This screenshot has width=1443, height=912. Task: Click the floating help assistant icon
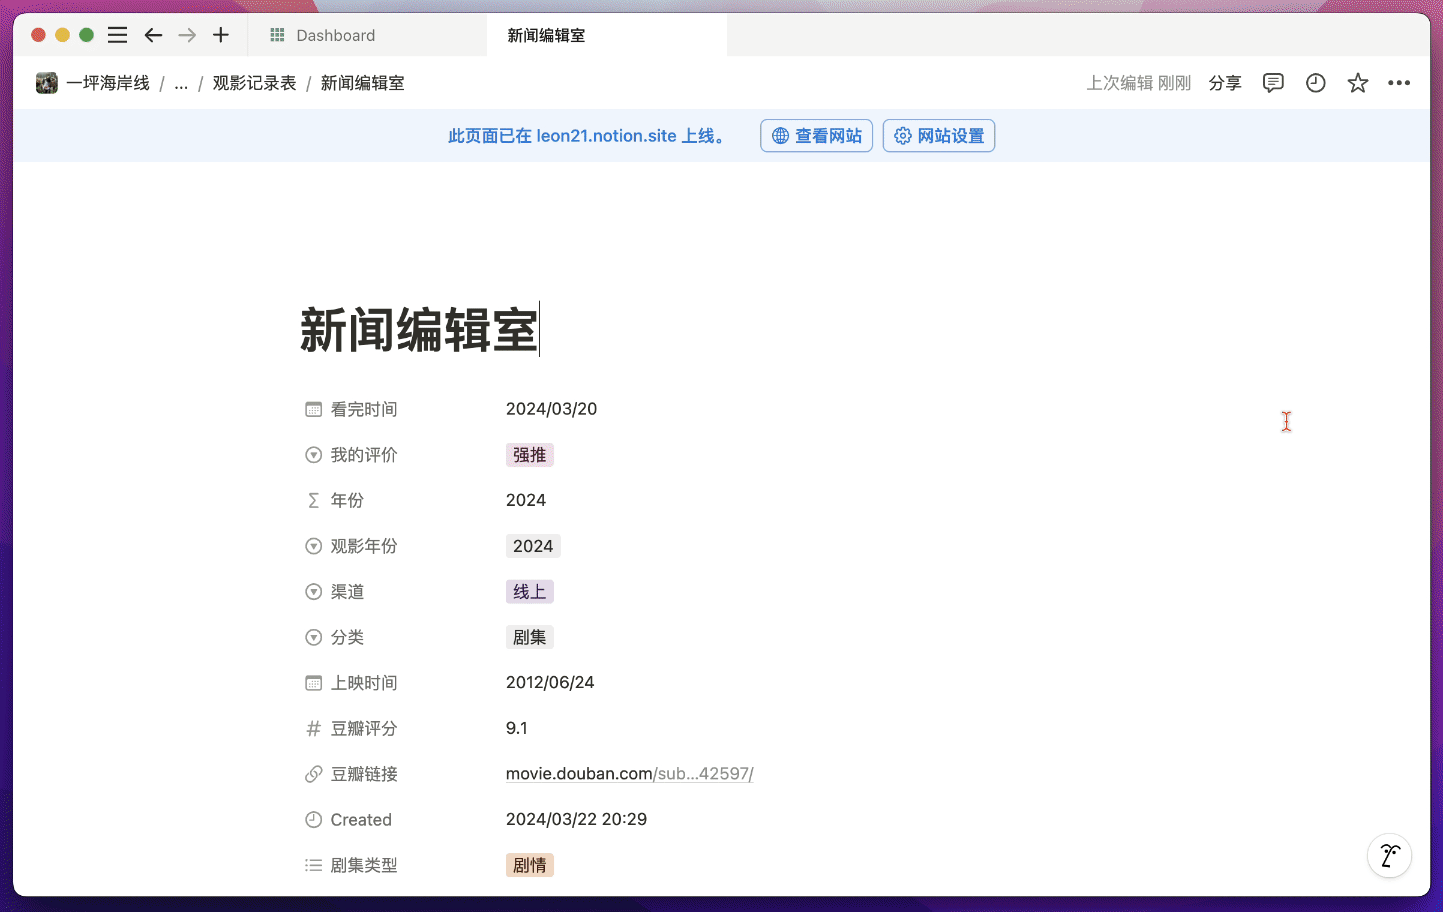coord(1389,856)
